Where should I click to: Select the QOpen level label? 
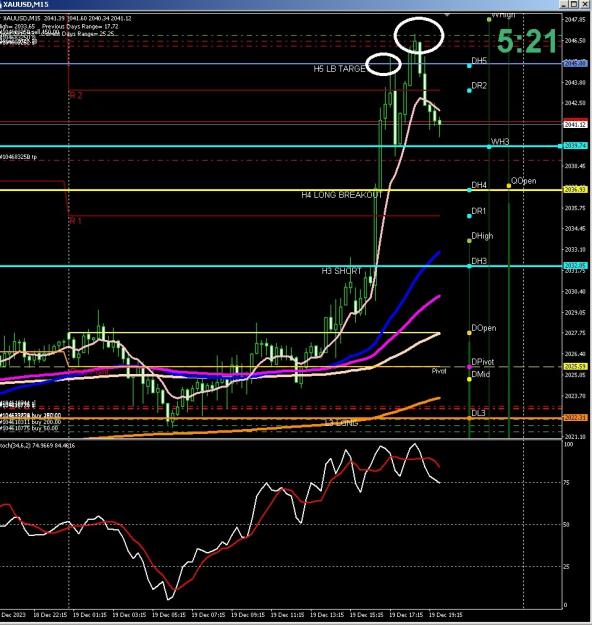click(x=523, y=181)
